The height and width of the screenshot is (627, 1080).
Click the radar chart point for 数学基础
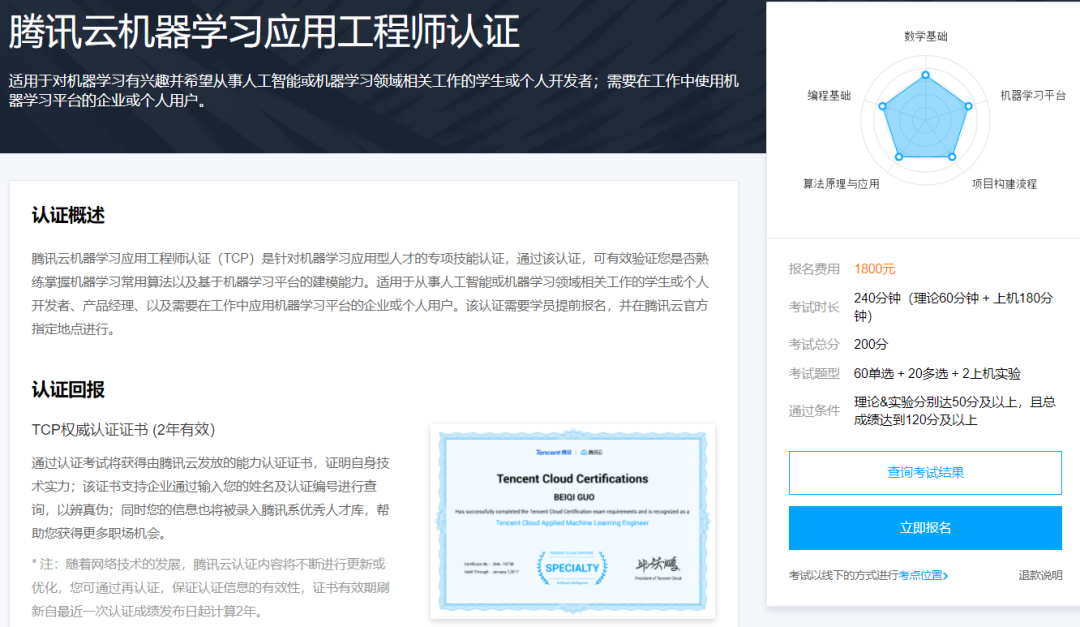[x=925, y=75]
